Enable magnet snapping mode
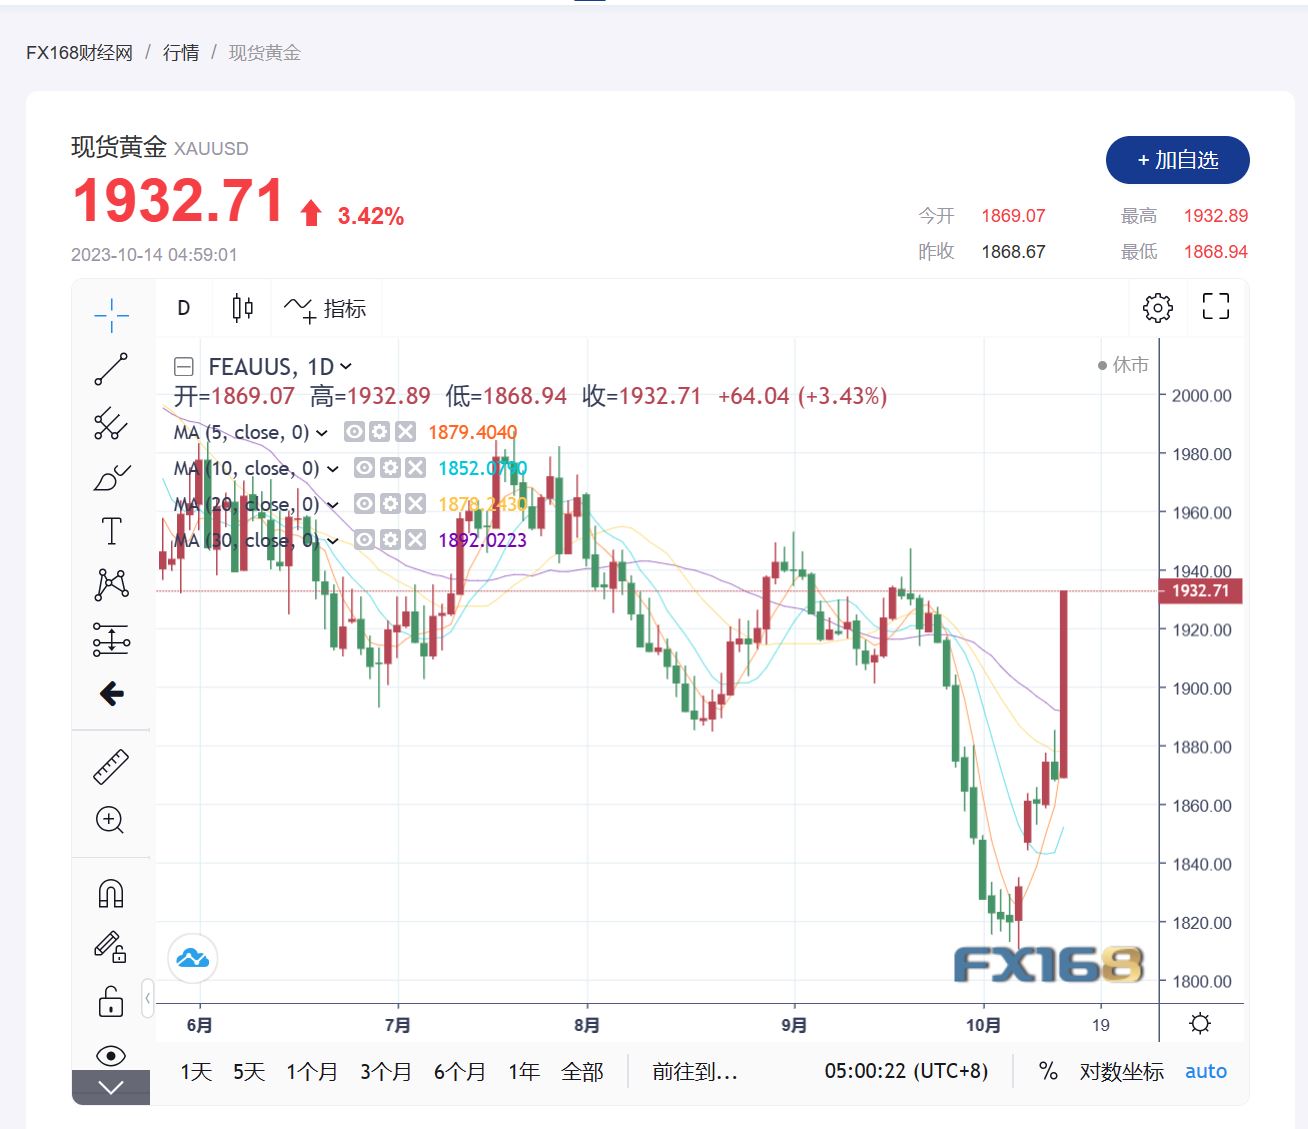The width and height of the screenshot is (1308, 1129). [x=111, y=892]
